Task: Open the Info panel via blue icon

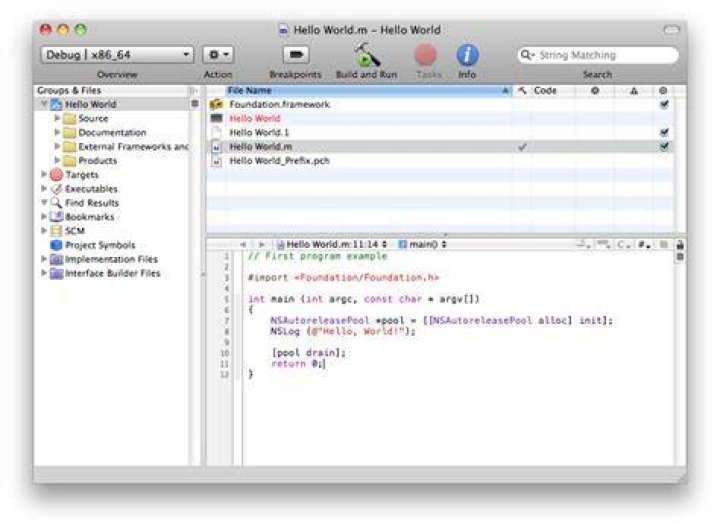Action: click(467, 56)
